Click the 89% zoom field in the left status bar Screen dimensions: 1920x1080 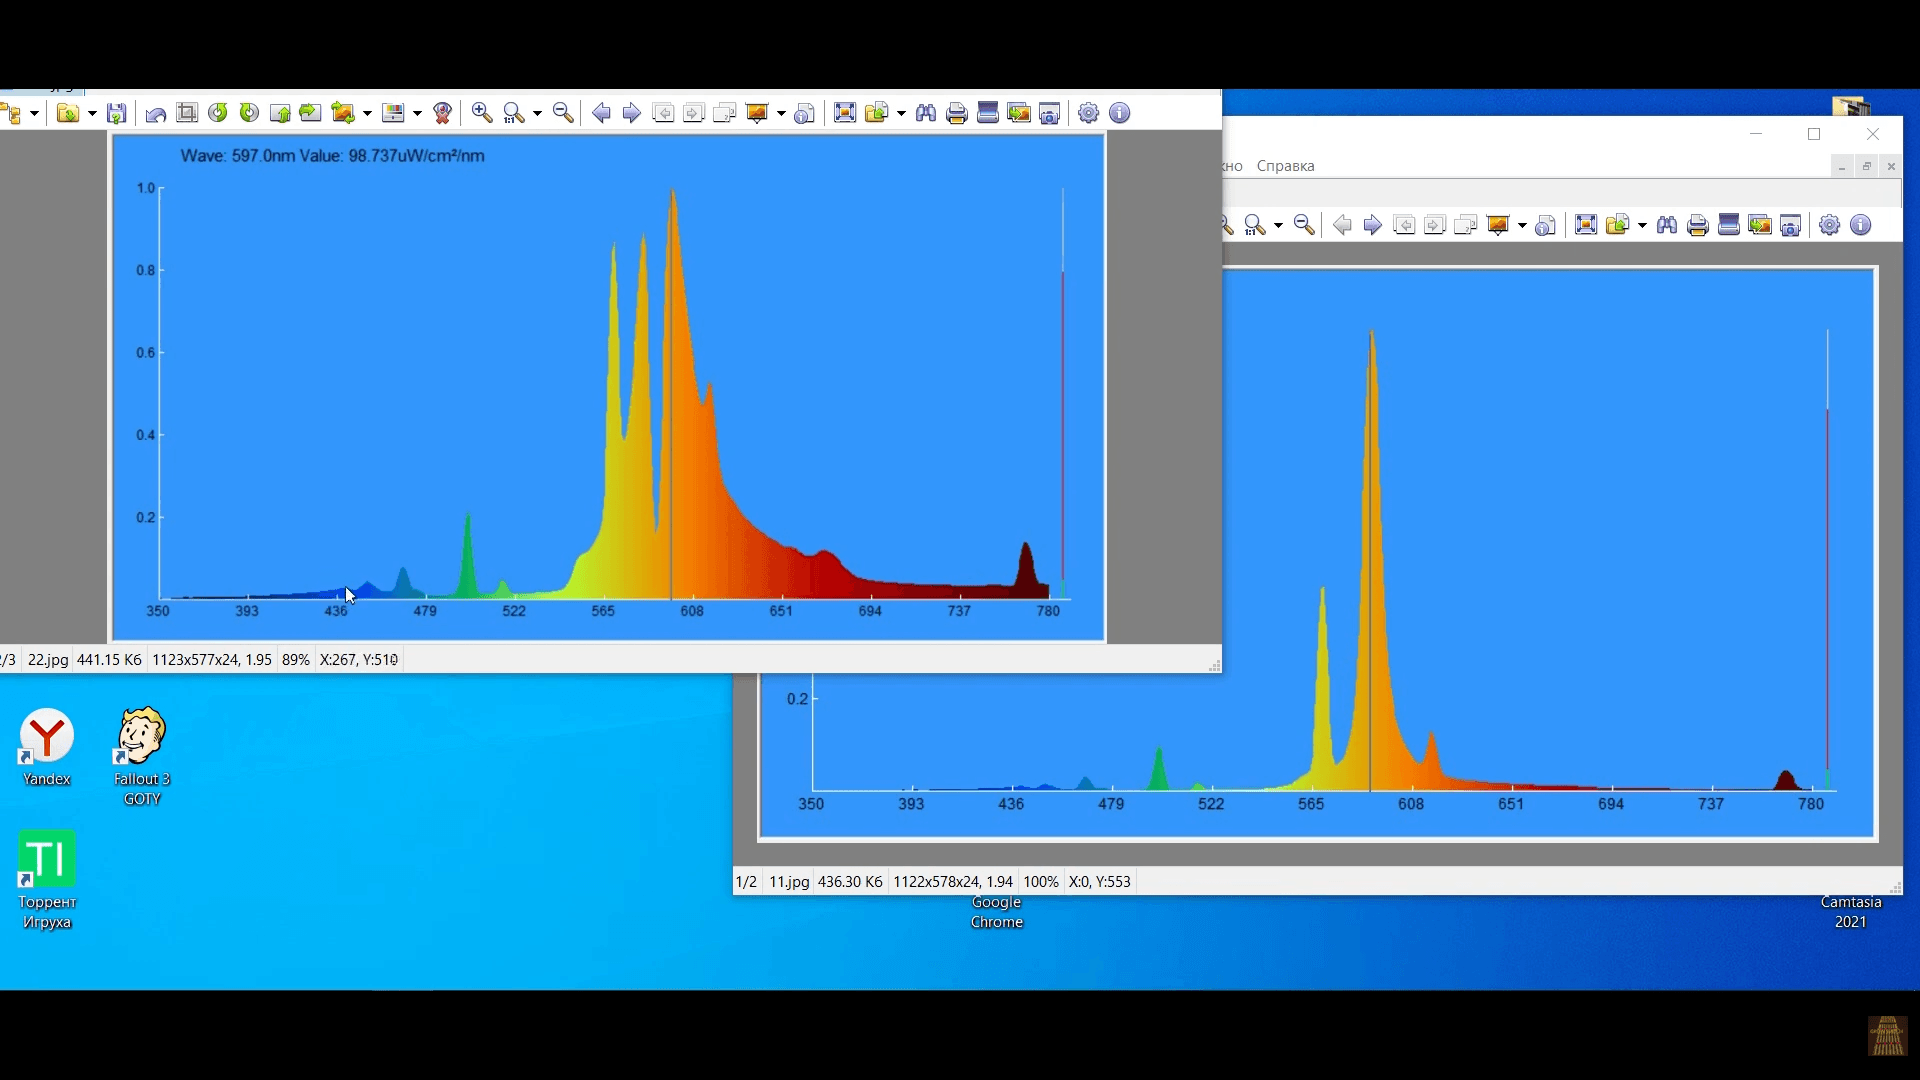[x=295, y=660]
